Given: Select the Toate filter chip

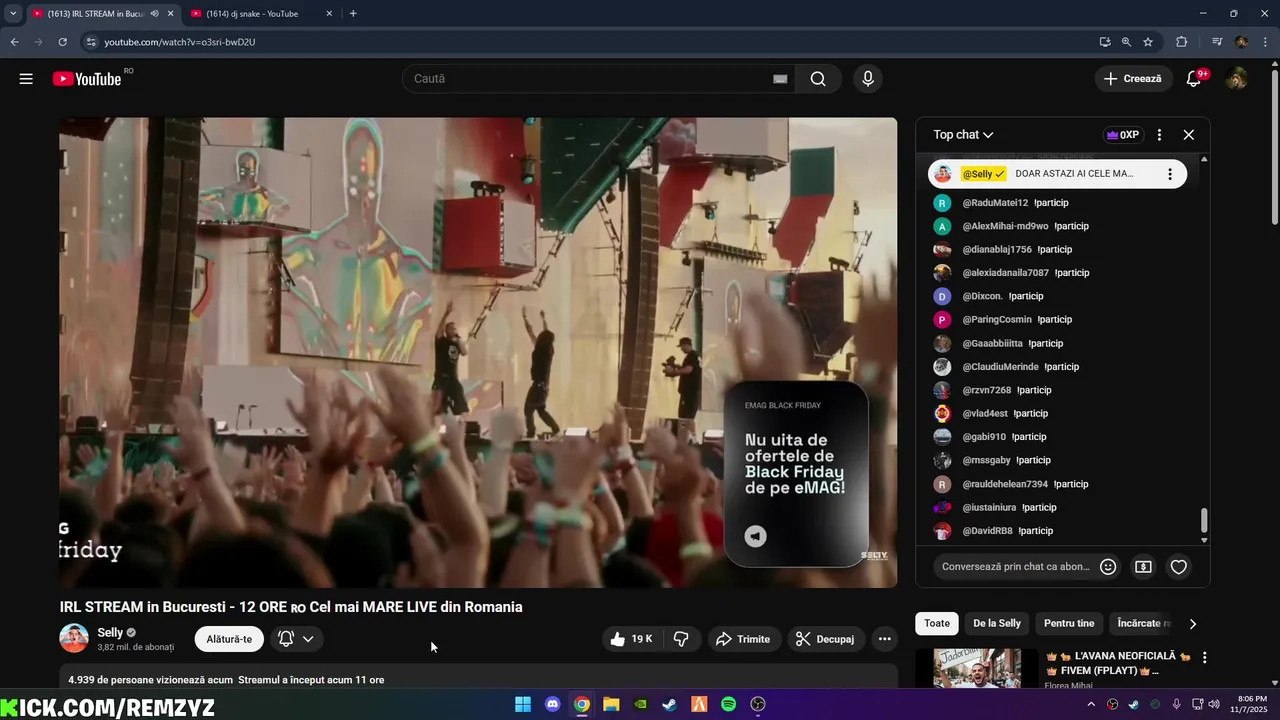Looking at the screenshot, I should click(937, 624).
